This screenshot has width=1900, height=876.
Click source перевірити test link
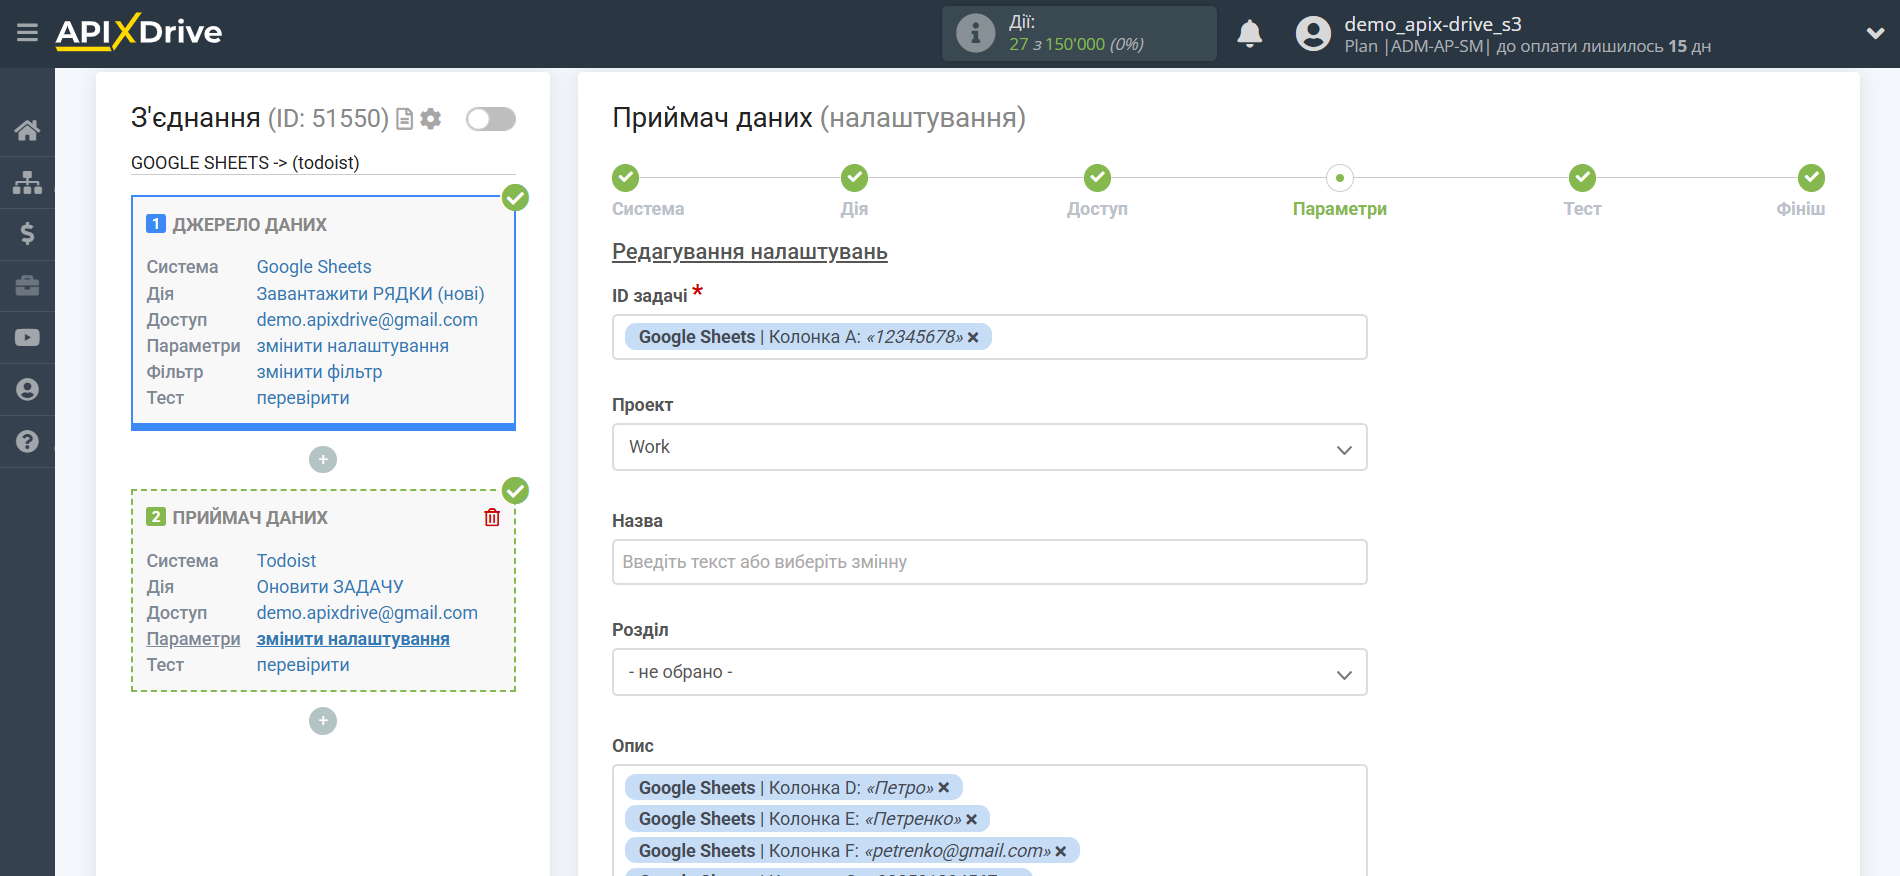point(303,398)
